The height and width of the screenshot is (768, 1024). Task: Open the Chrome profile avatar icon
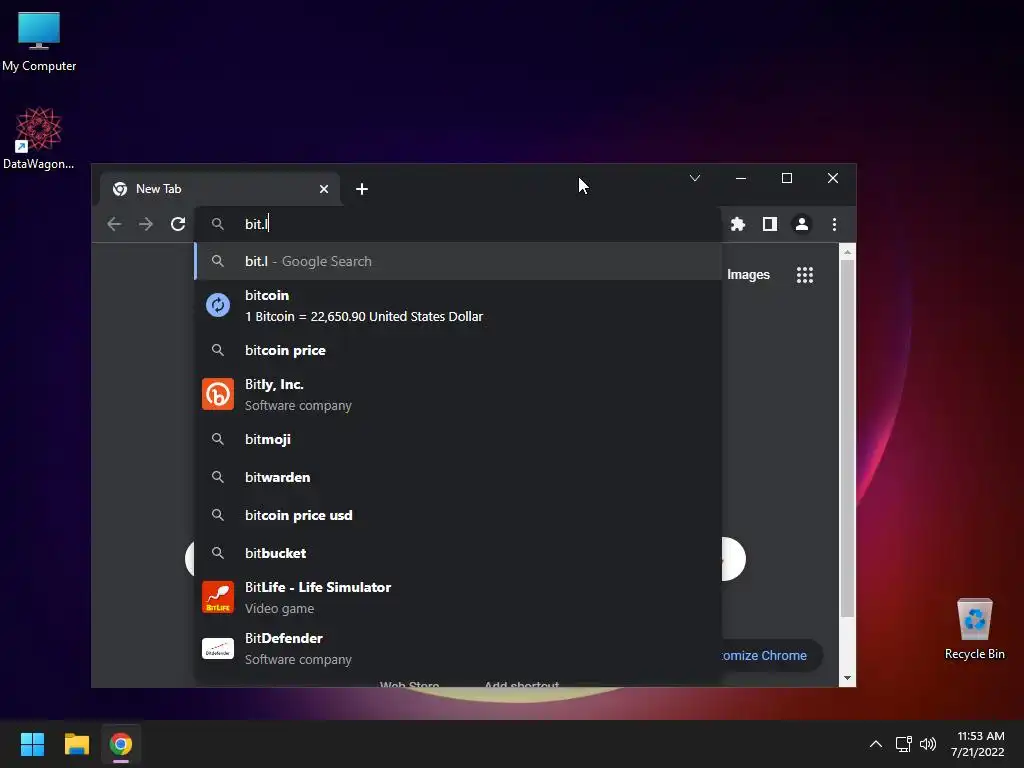802,224
